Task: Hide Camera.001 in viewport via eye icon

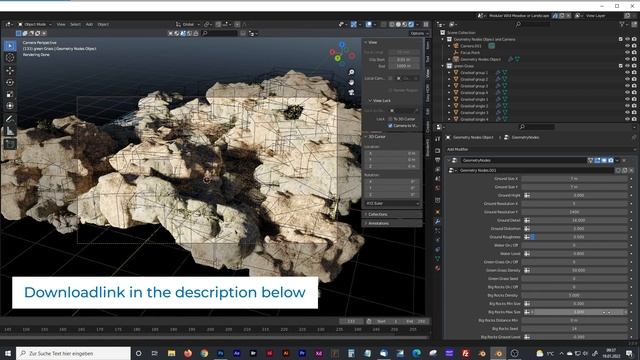Action: pyautogui.click(x=627, y=46)
